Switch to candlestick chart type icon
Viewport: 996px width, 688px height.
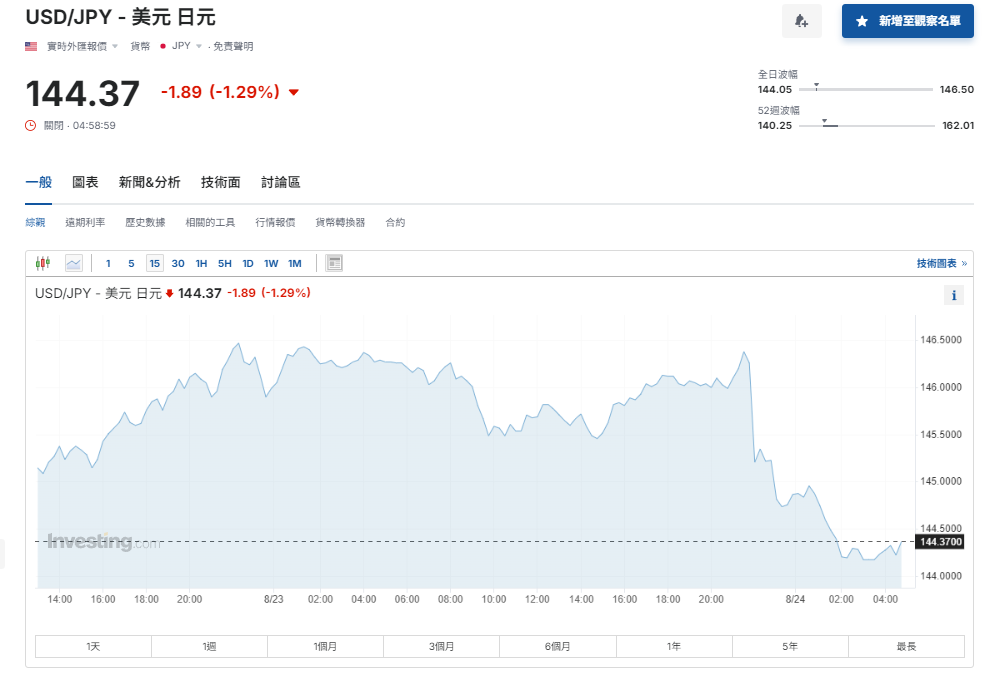[x=42, y=263]
